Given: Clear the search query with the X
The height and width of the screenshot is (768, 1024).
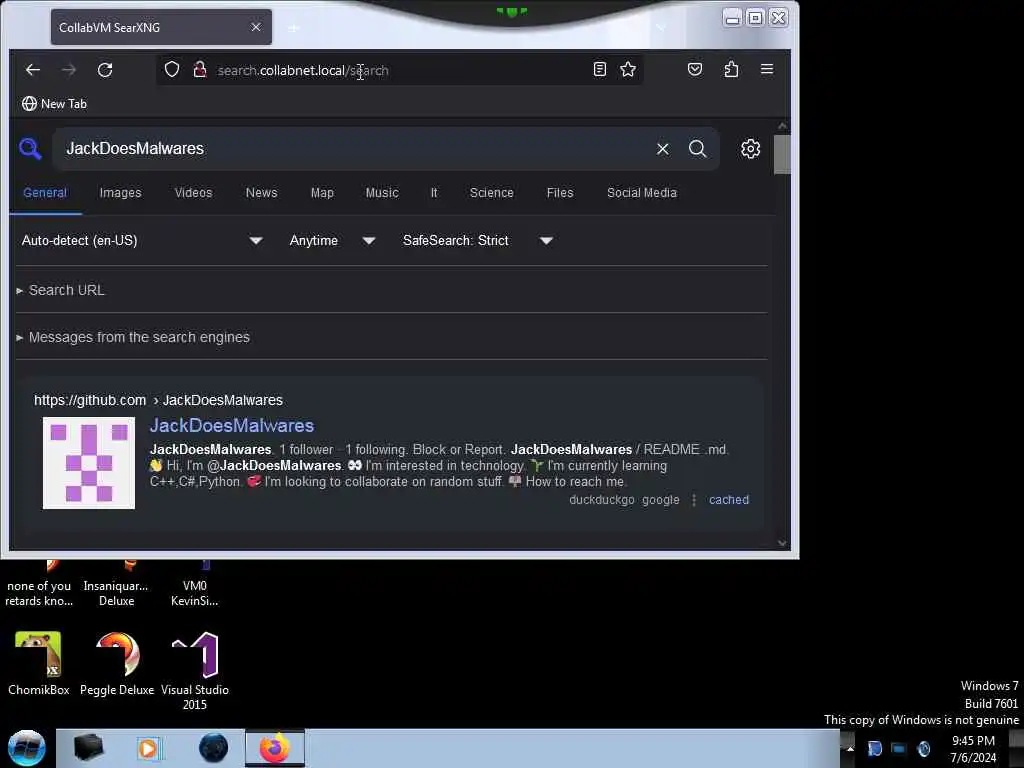Looking at the screenshot, I should tap(663, 149).
